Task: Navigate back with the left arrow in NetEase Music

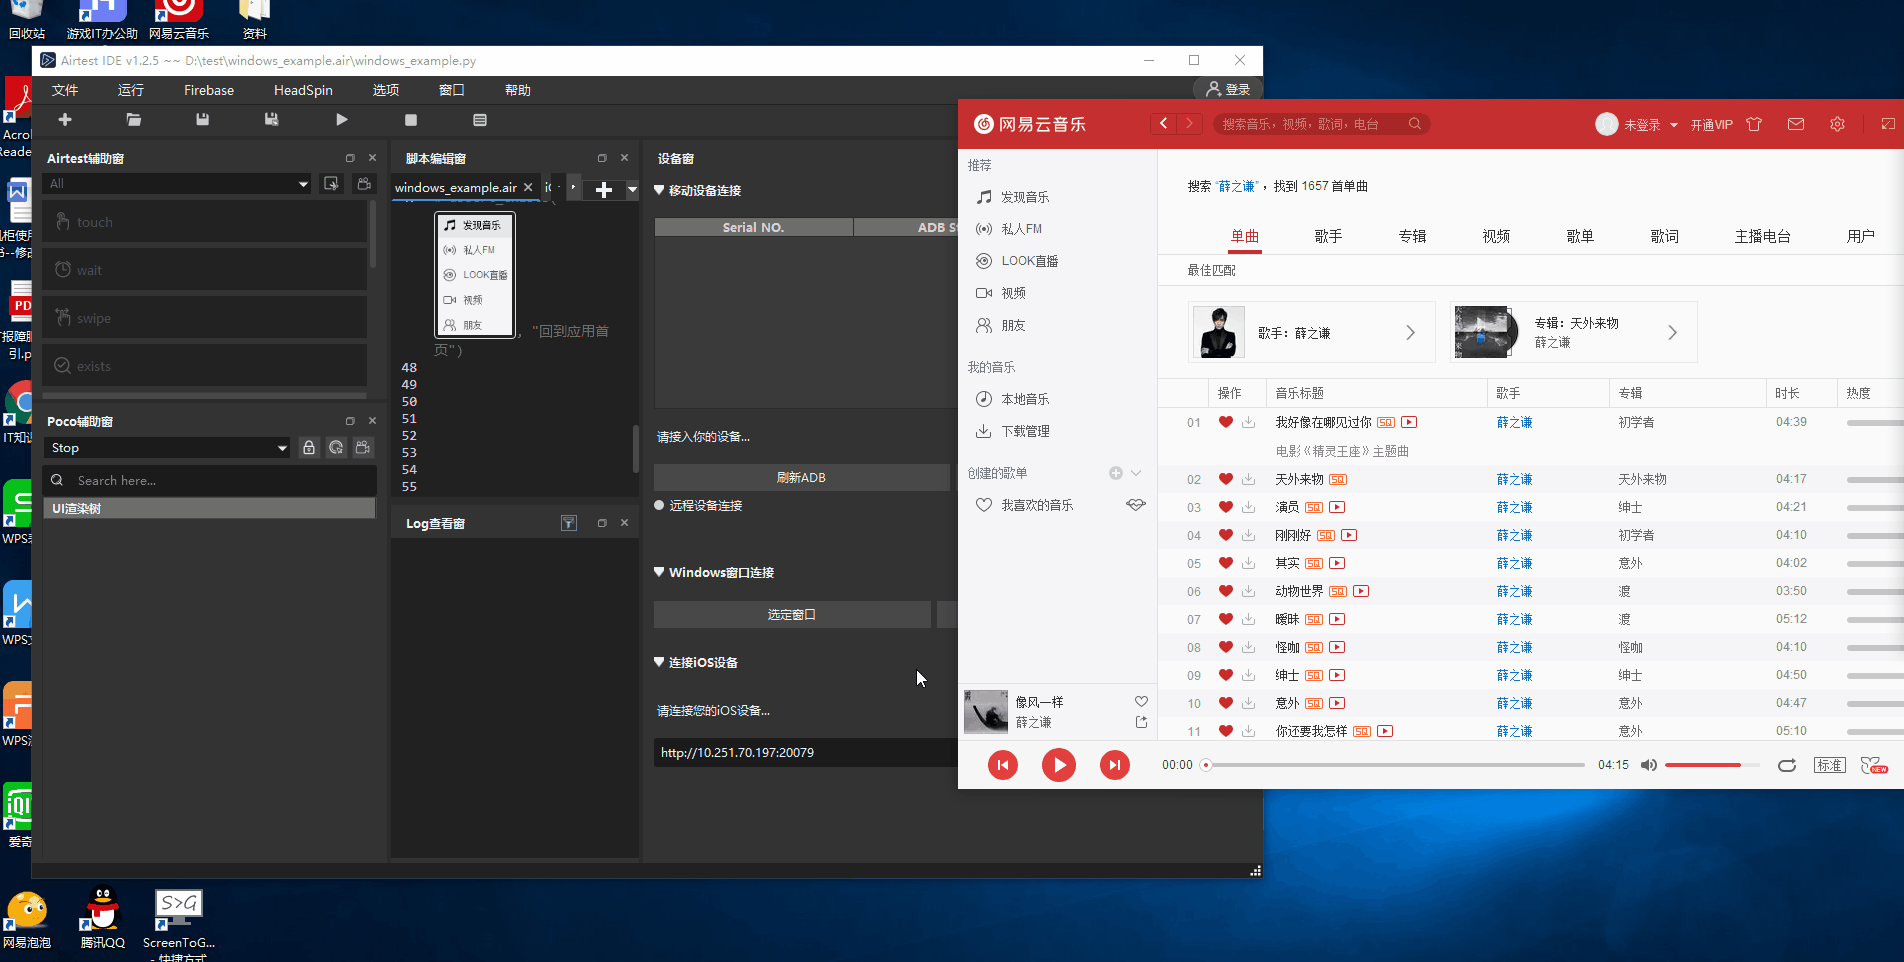Action: click(1163, 123)
